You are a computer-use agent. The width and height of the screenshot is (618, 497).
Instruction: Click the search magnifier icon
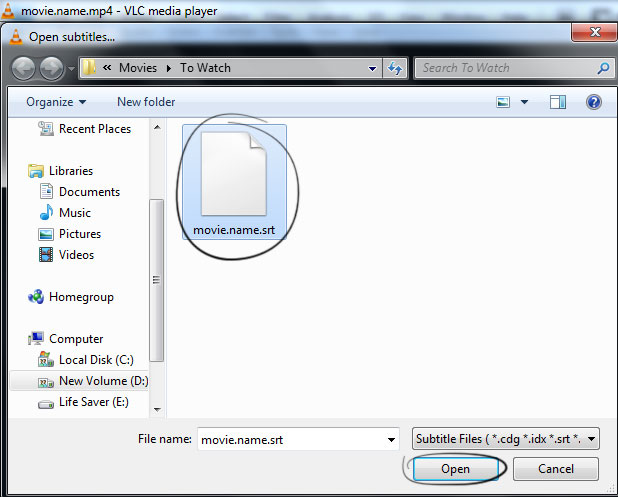tap(603, 68)
